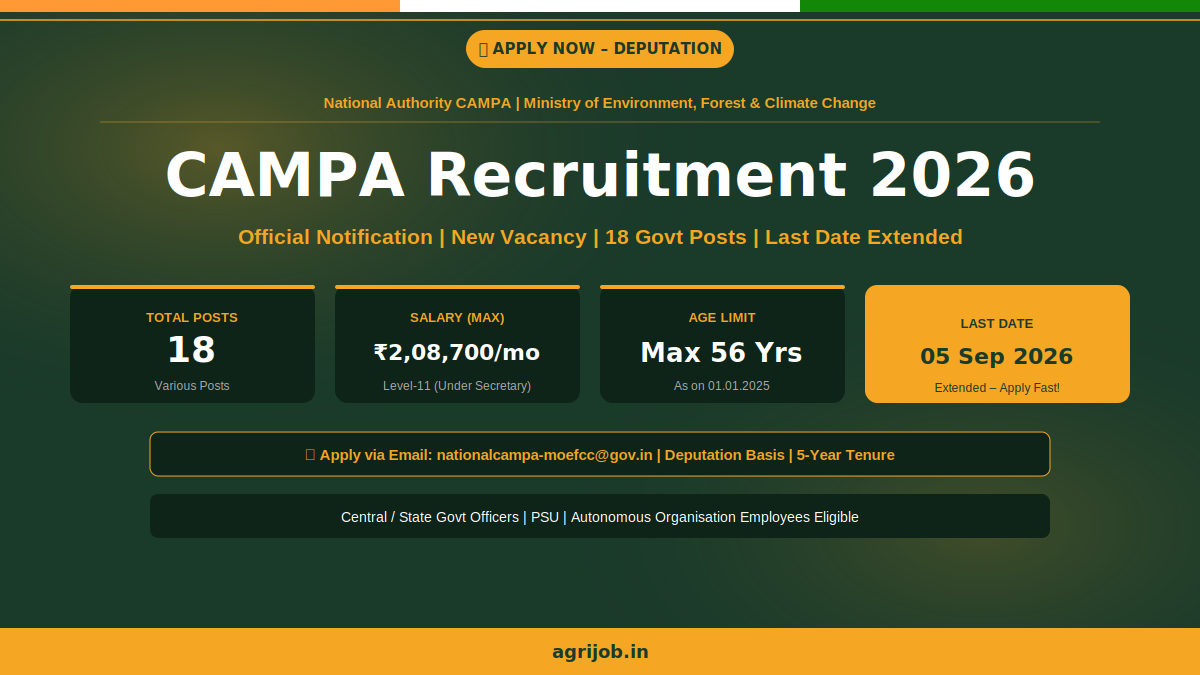Click the As on 01.01.2025 note
1200x675 pixels.
722,386
